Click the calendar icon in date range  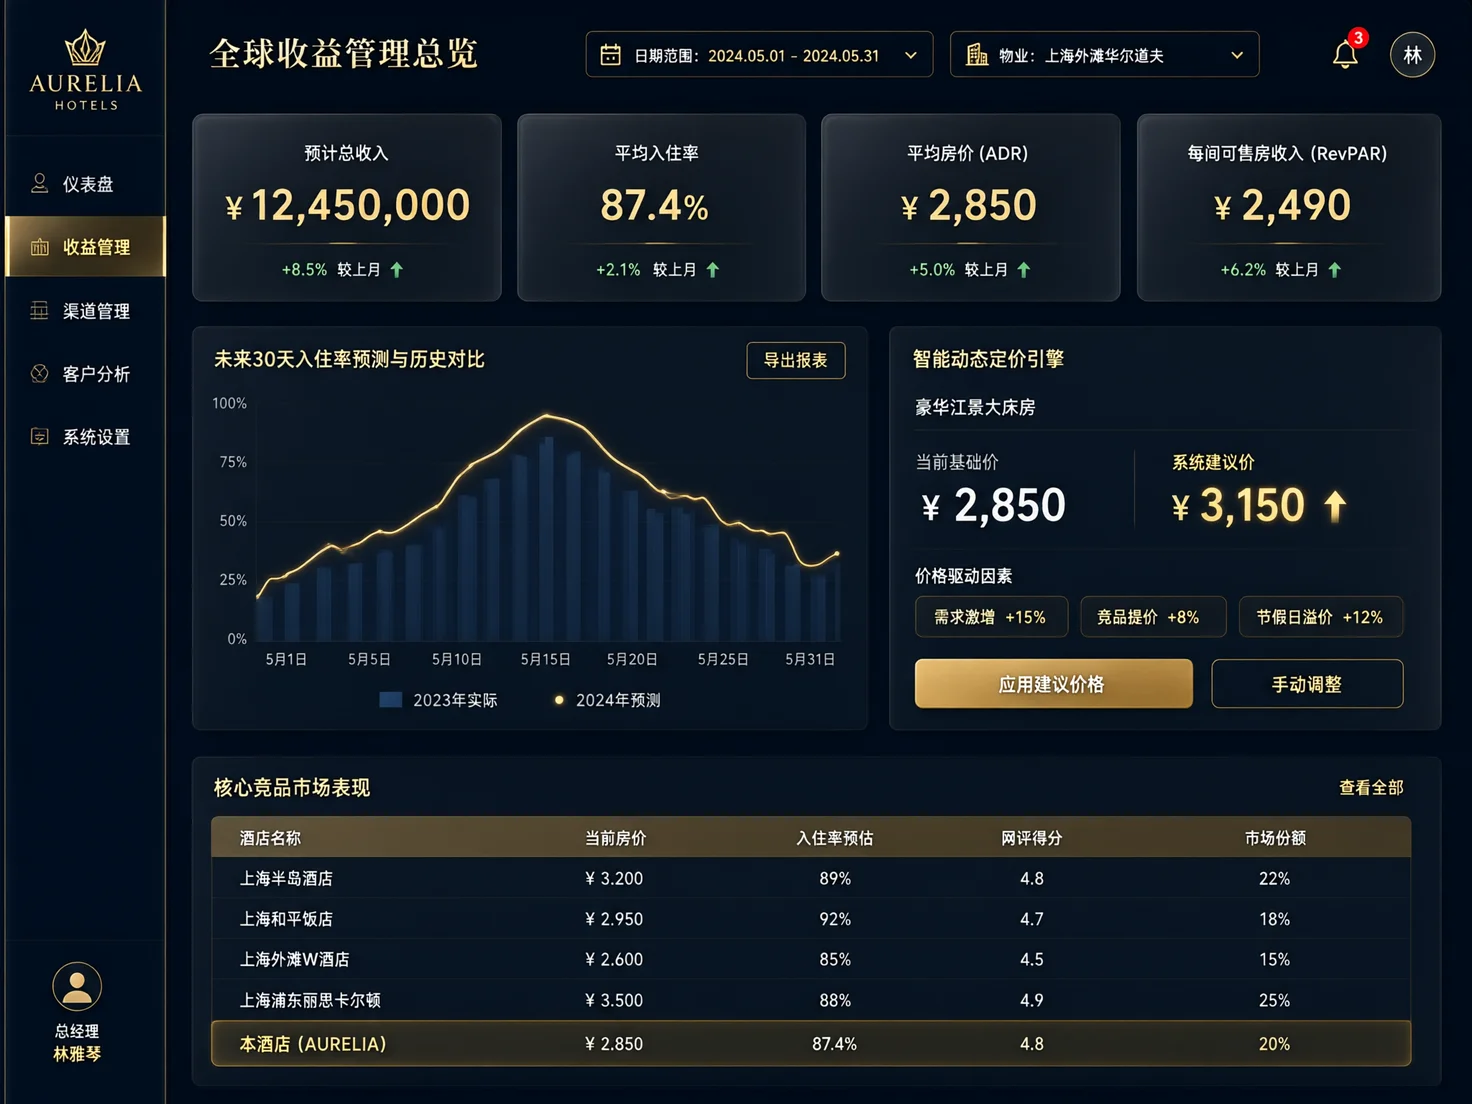[610, 55]
